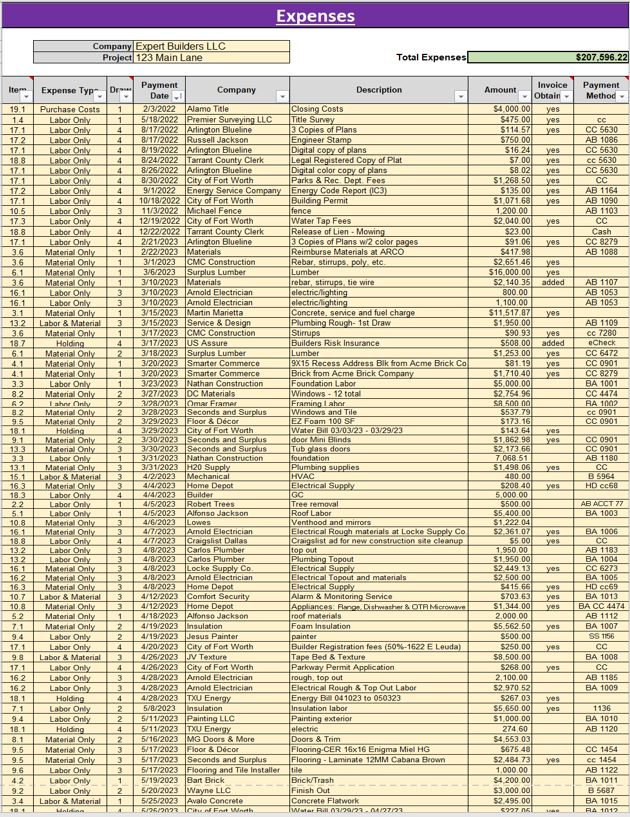Image resolution: width=630 pixels, height=817 pixels.
Task: Select the Craigslist Dallas company cell
Action: pos(238,541)
